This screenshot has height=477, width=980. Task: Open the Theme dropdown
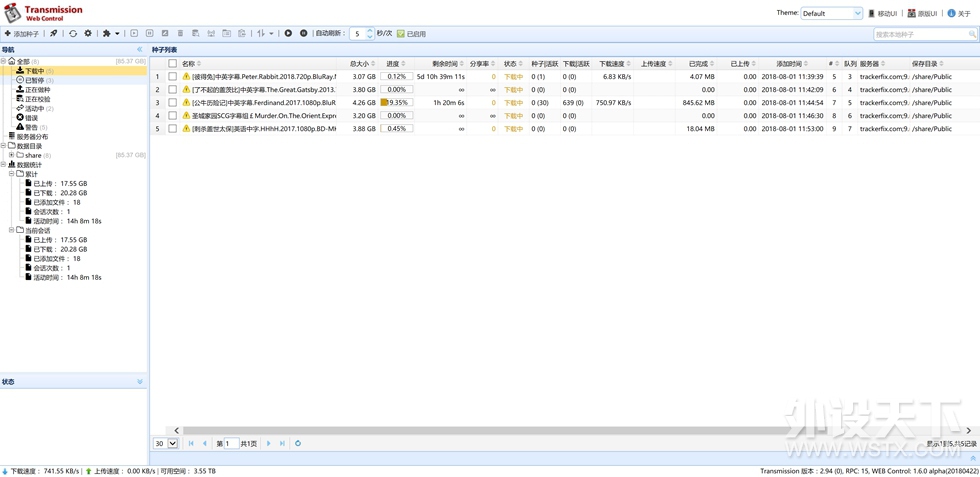[831, 13]
